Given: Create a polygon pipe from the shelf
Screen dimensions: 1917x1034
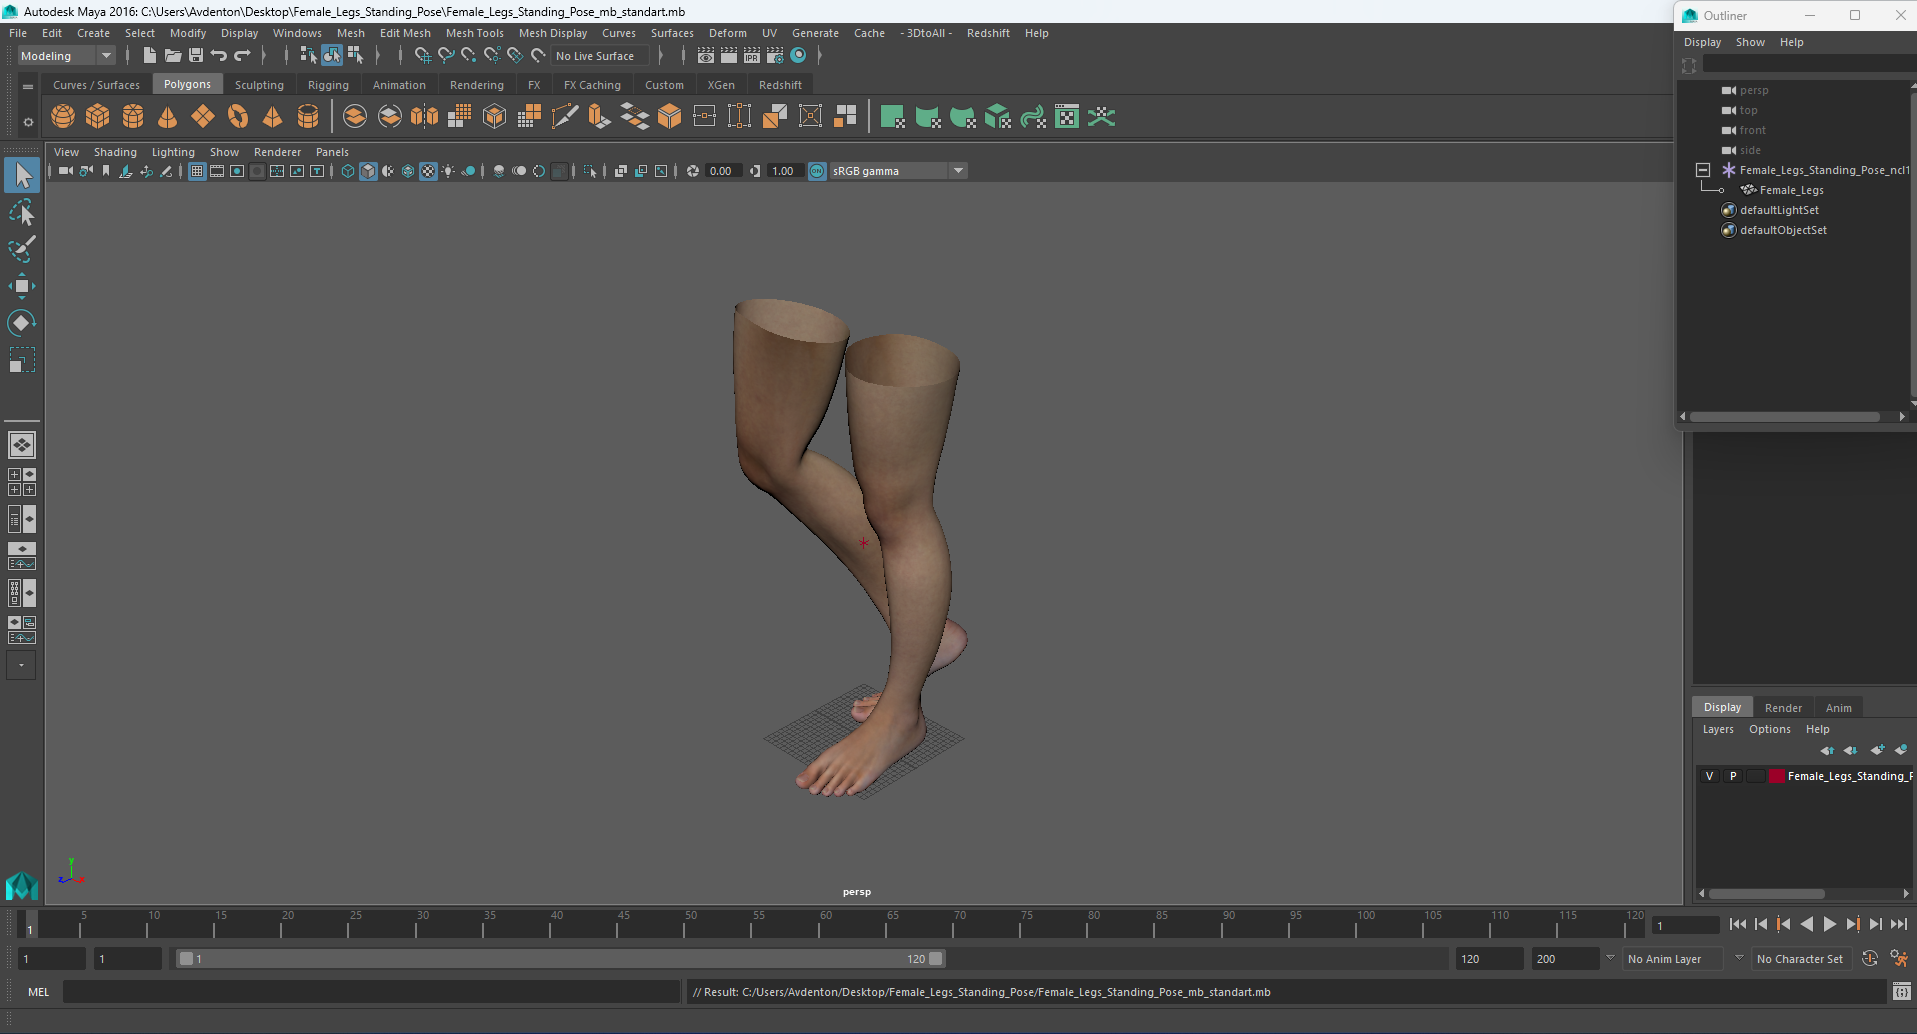Looking at the screenshot, I should (308, 117).
